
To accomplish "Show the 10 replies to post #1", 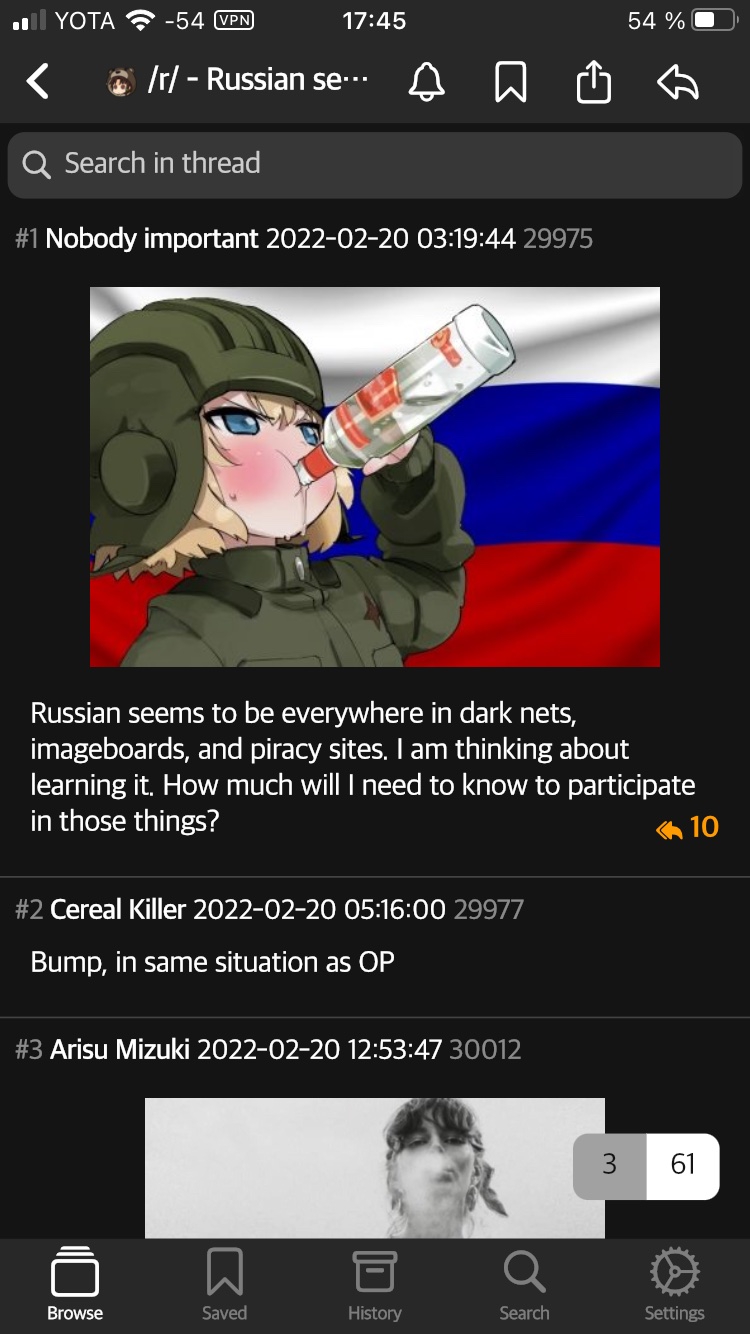I will tap(688, 827).
